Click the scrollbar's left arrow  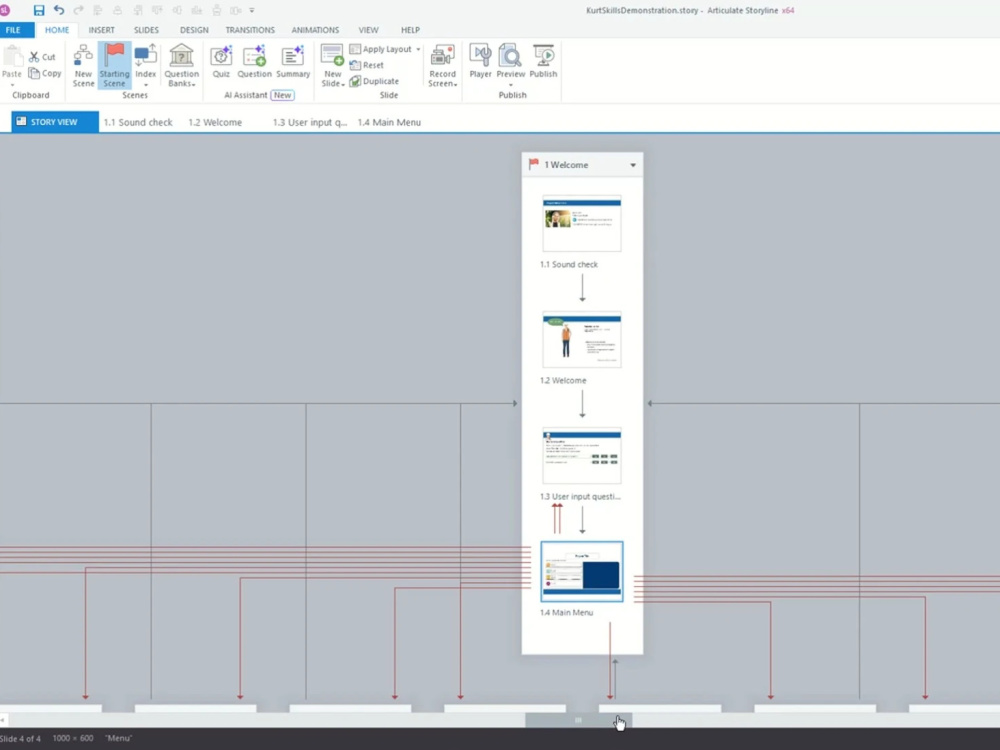pyautogui.click(x=3, y=720)
